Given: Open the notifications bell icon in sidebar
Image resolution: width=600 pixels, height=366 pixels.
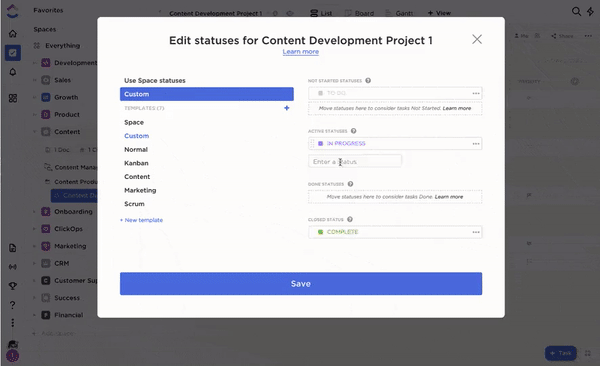Looking at the screenshot, I should 13,72.
